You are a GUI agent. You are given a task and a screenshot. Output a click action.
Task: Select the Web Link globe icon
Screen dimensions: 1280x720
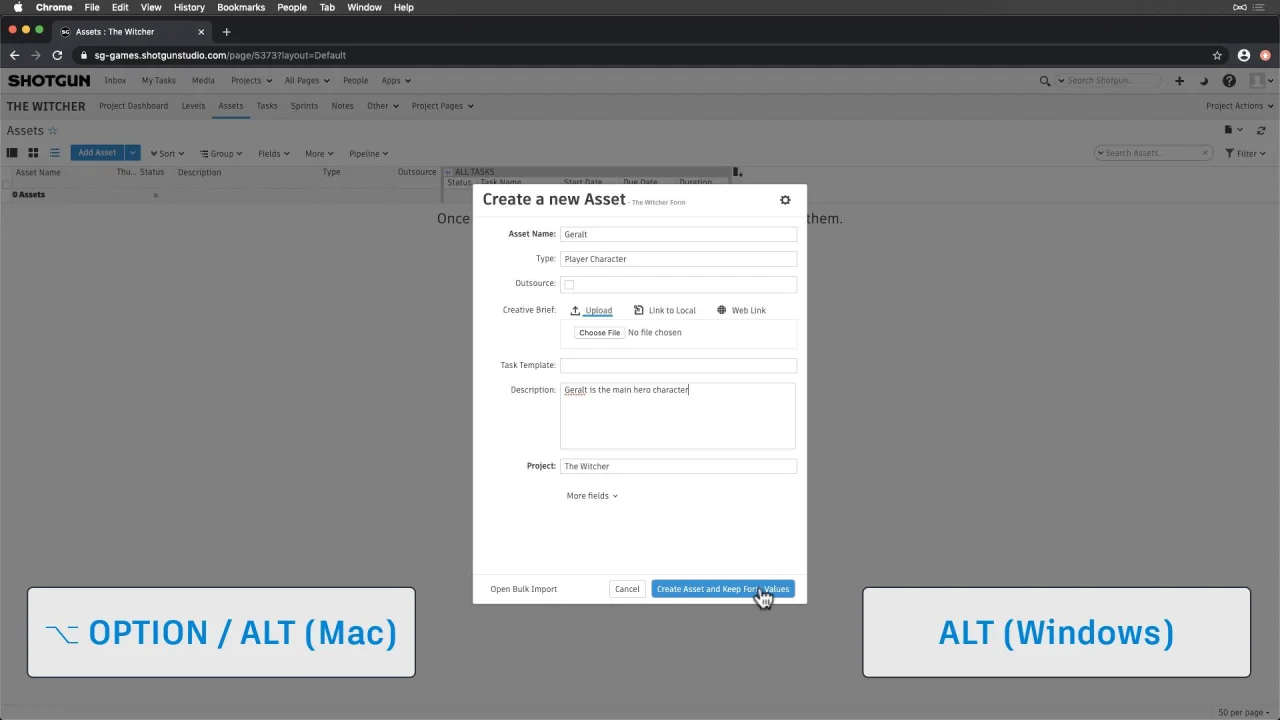coord(722,310)
